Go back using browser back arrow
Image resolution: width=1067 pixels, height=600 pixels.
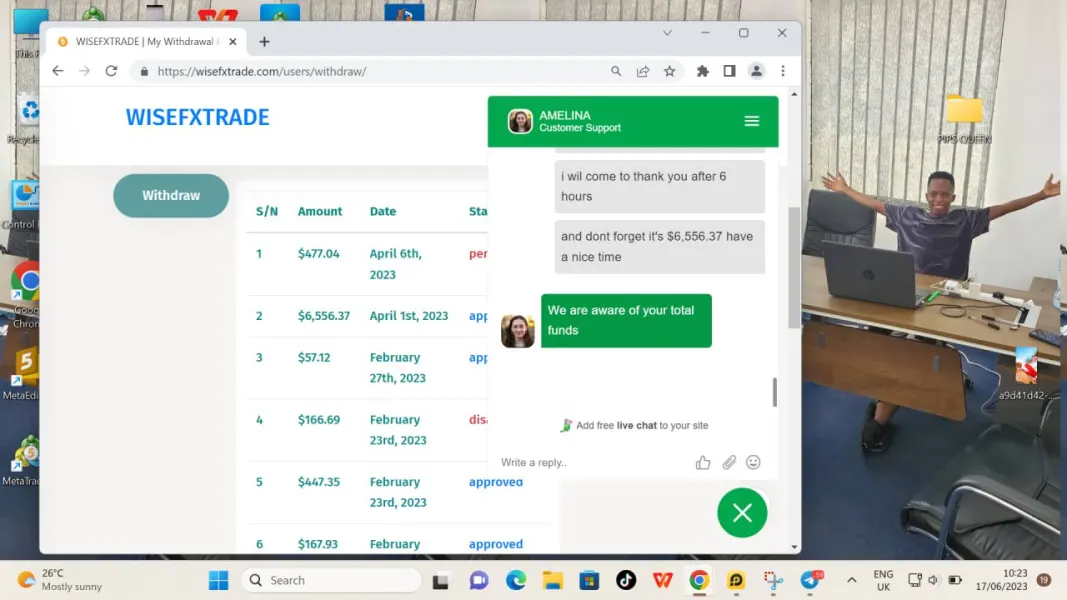click(58, 71)
